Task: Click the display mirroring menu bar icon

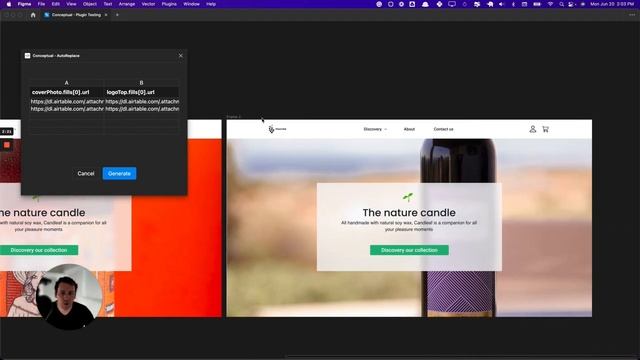Action: pyautogui.click(x=451, y=4)
